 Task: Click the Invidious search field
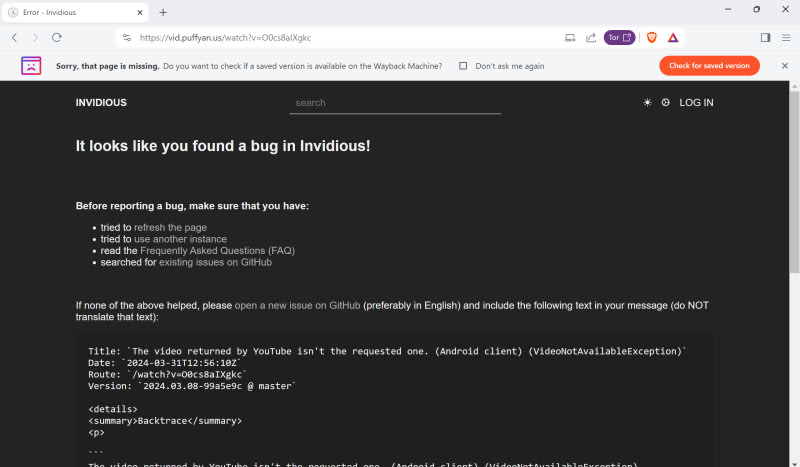[x=394, y=103]
